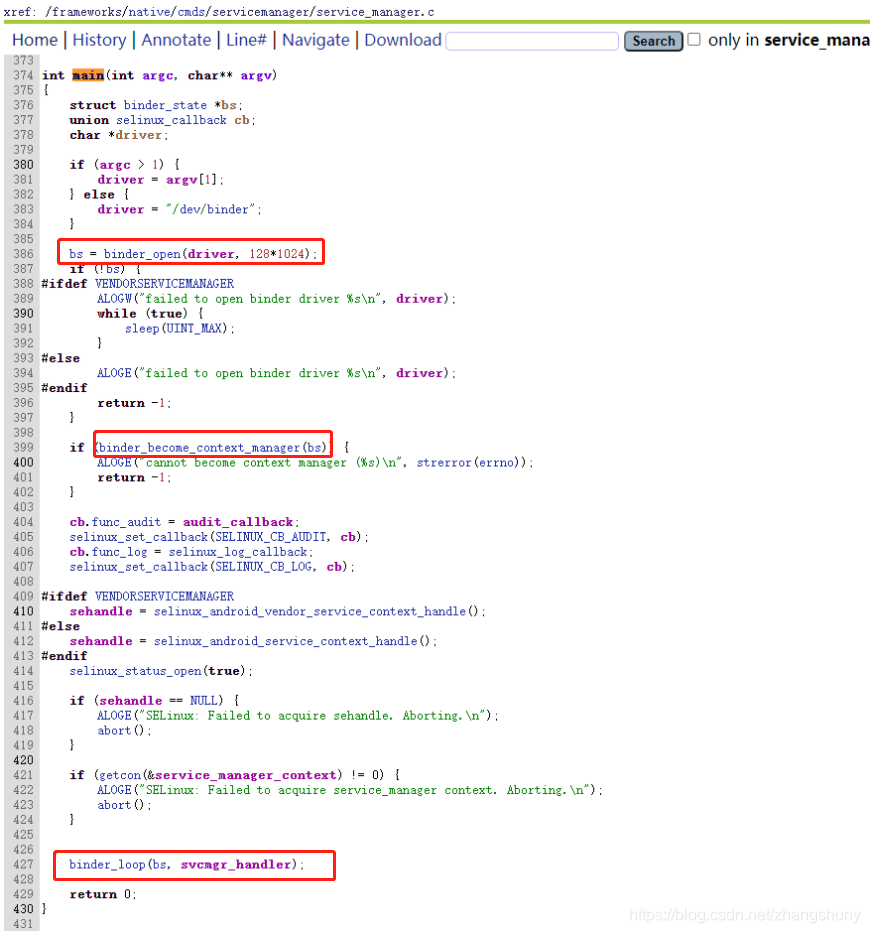This screenshot has width=870, height=933.
Task: Jump to line number 374
Action: pos(23,75)
